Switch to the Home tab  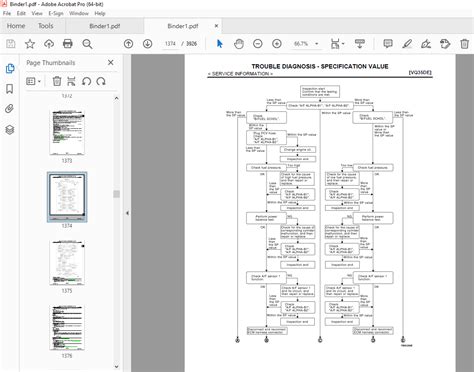pos(16,26)
